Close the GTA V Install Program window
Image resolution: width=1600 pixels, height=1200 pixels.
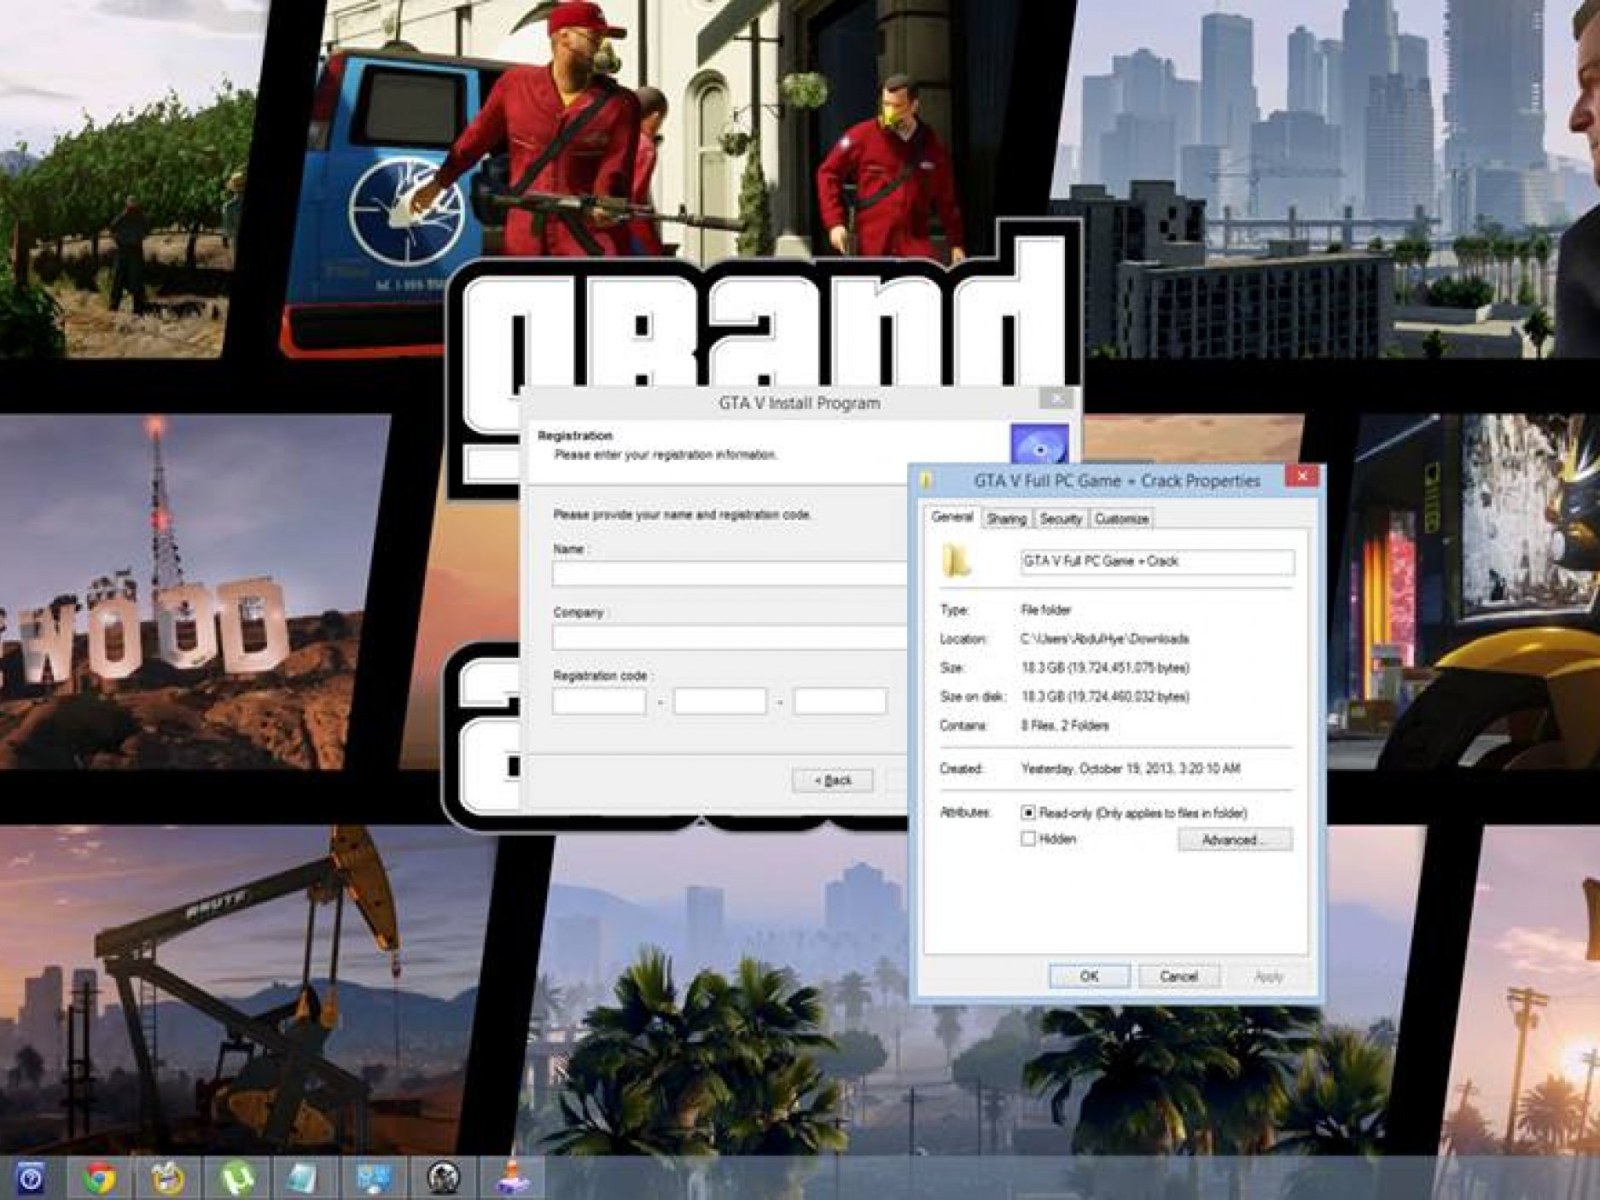pos(1057,399)
